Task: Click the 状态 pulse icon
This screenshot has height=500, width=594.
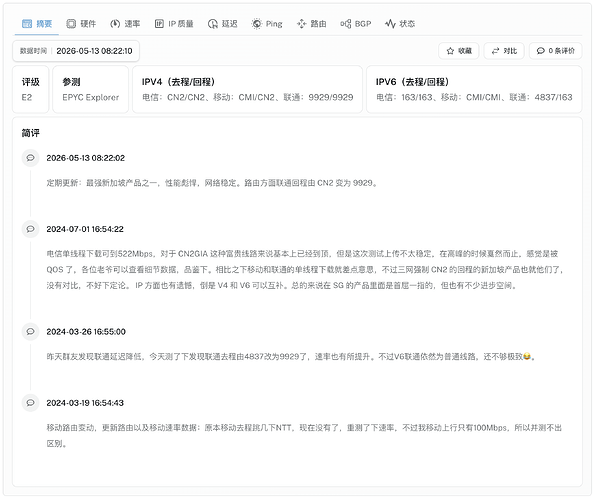Action: [390, 24]
